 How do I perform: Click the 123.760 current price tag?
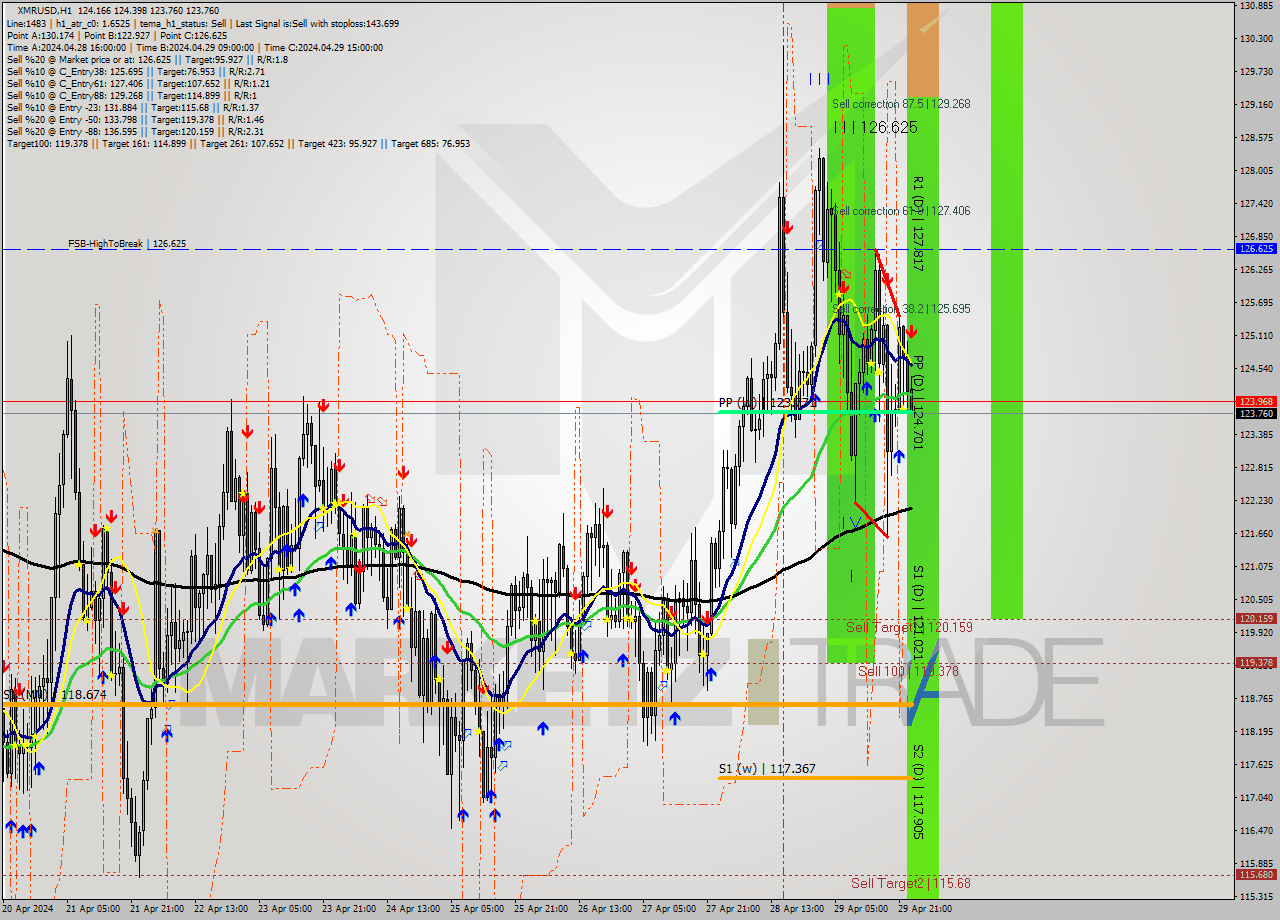[x=1256, y=413]
